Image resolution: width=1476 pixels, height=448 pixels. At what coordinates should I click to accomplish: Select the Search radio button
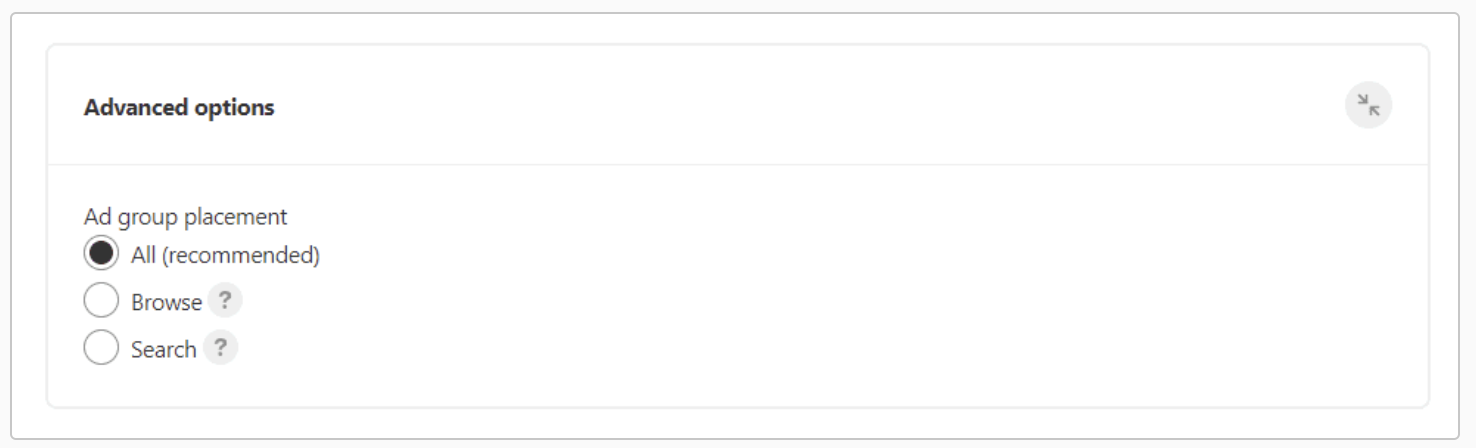[101, 348]
